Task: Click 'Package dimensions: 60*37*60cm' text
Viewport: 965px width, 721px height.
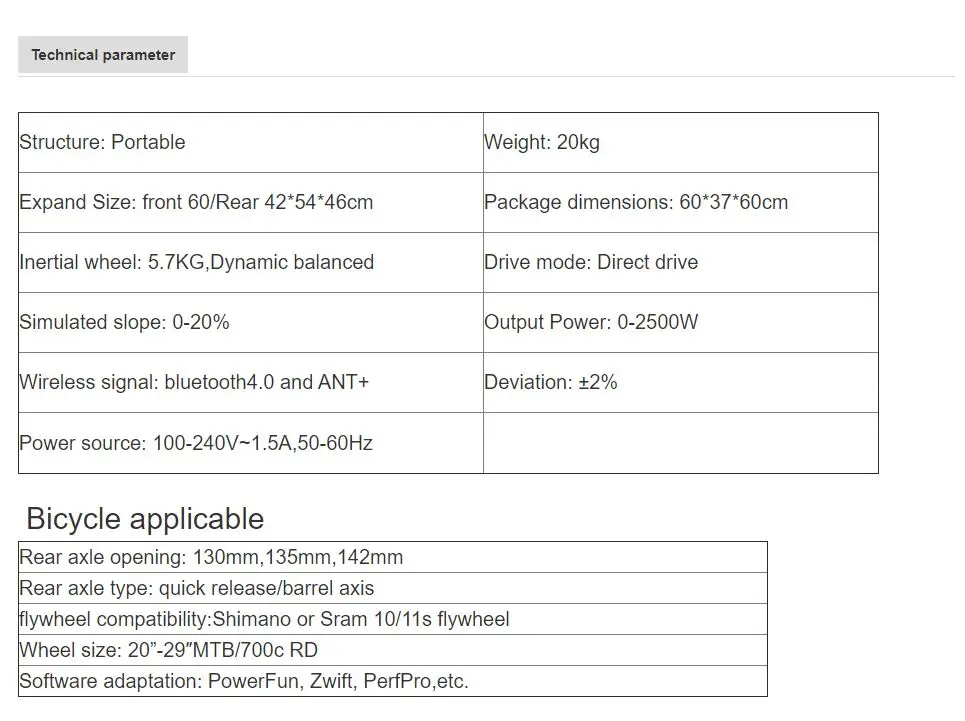Action: point(636,202)
